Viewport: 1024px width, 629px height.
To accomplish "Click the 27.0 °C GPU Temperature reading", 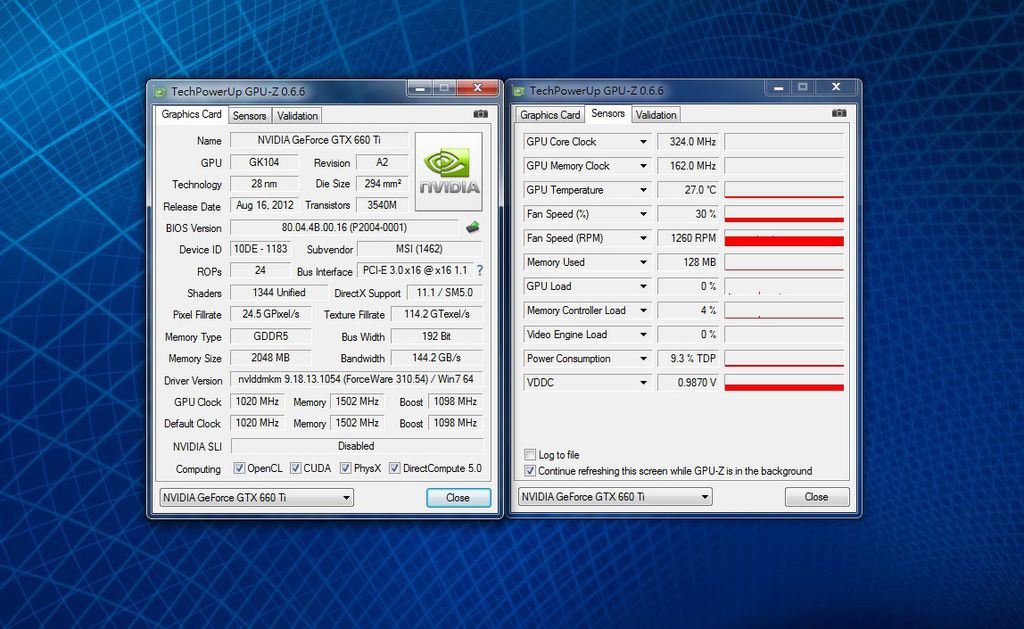I will coord(688,190).
